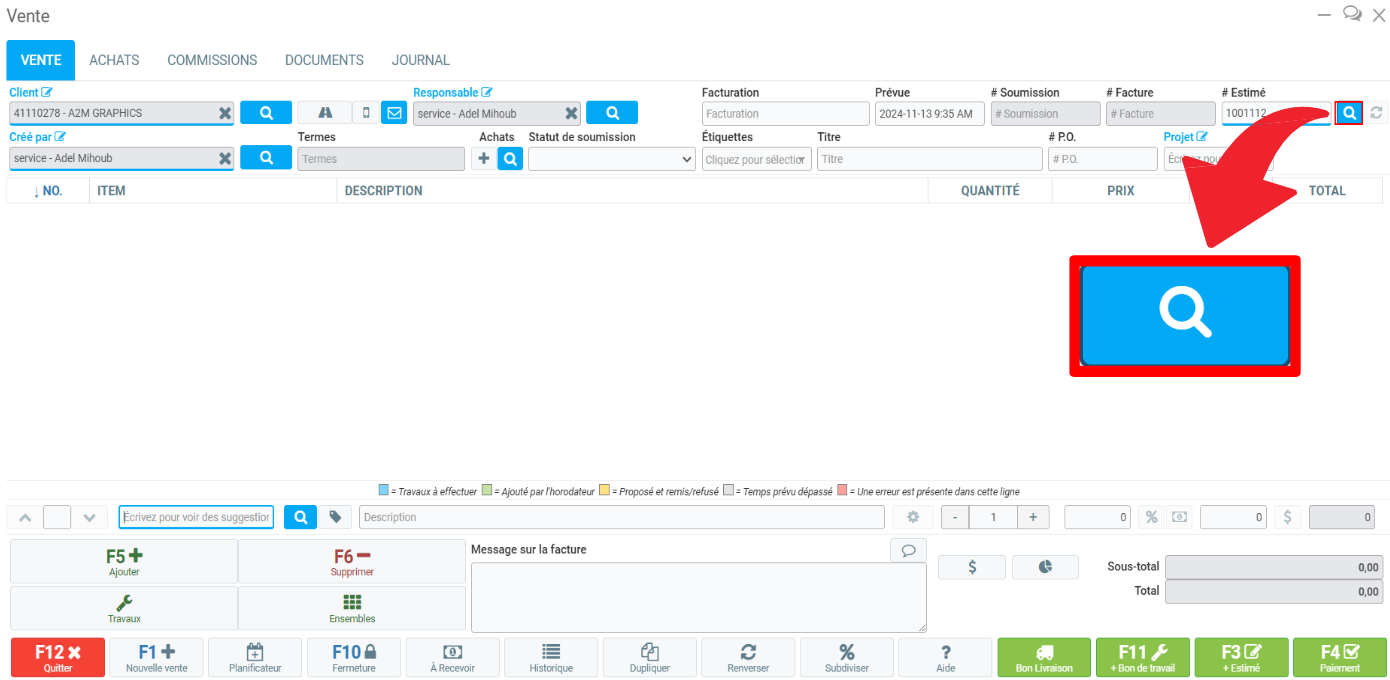Open the Étiquettes selection dropdown
The height and width of the screenshot is (680, 1390).
coord(756,159)
